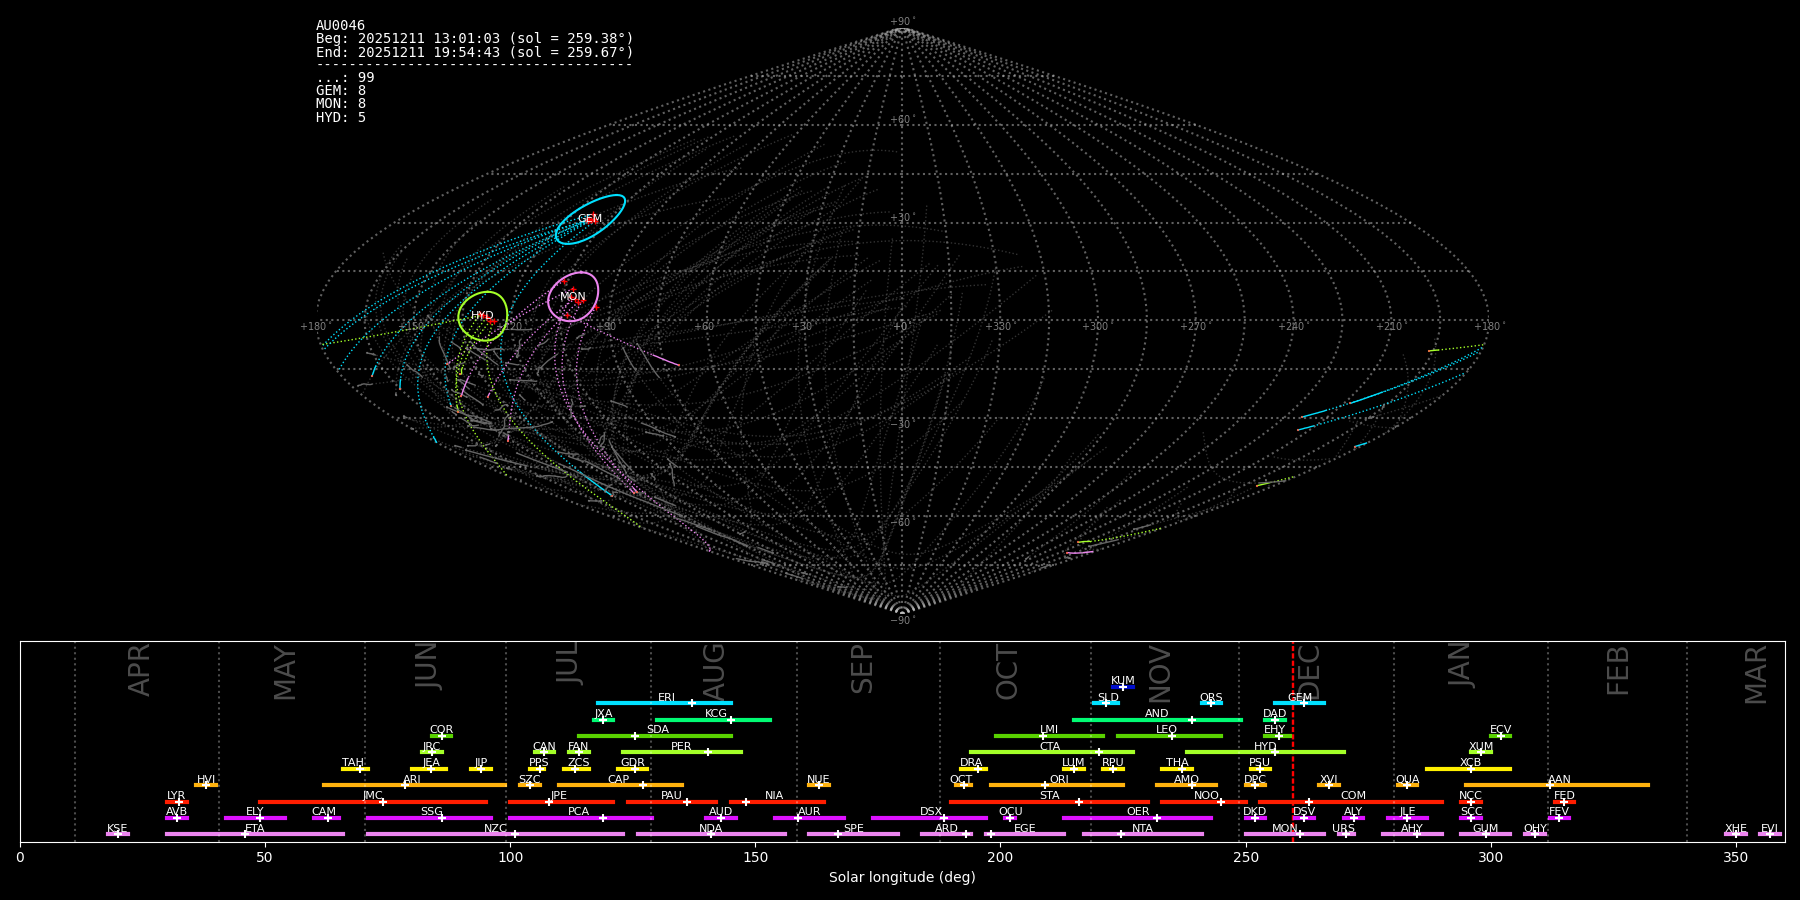The width and height of the screenshot is (1800, 900).
Task: Click the KSE label in timeline
Action: (117, 829)
